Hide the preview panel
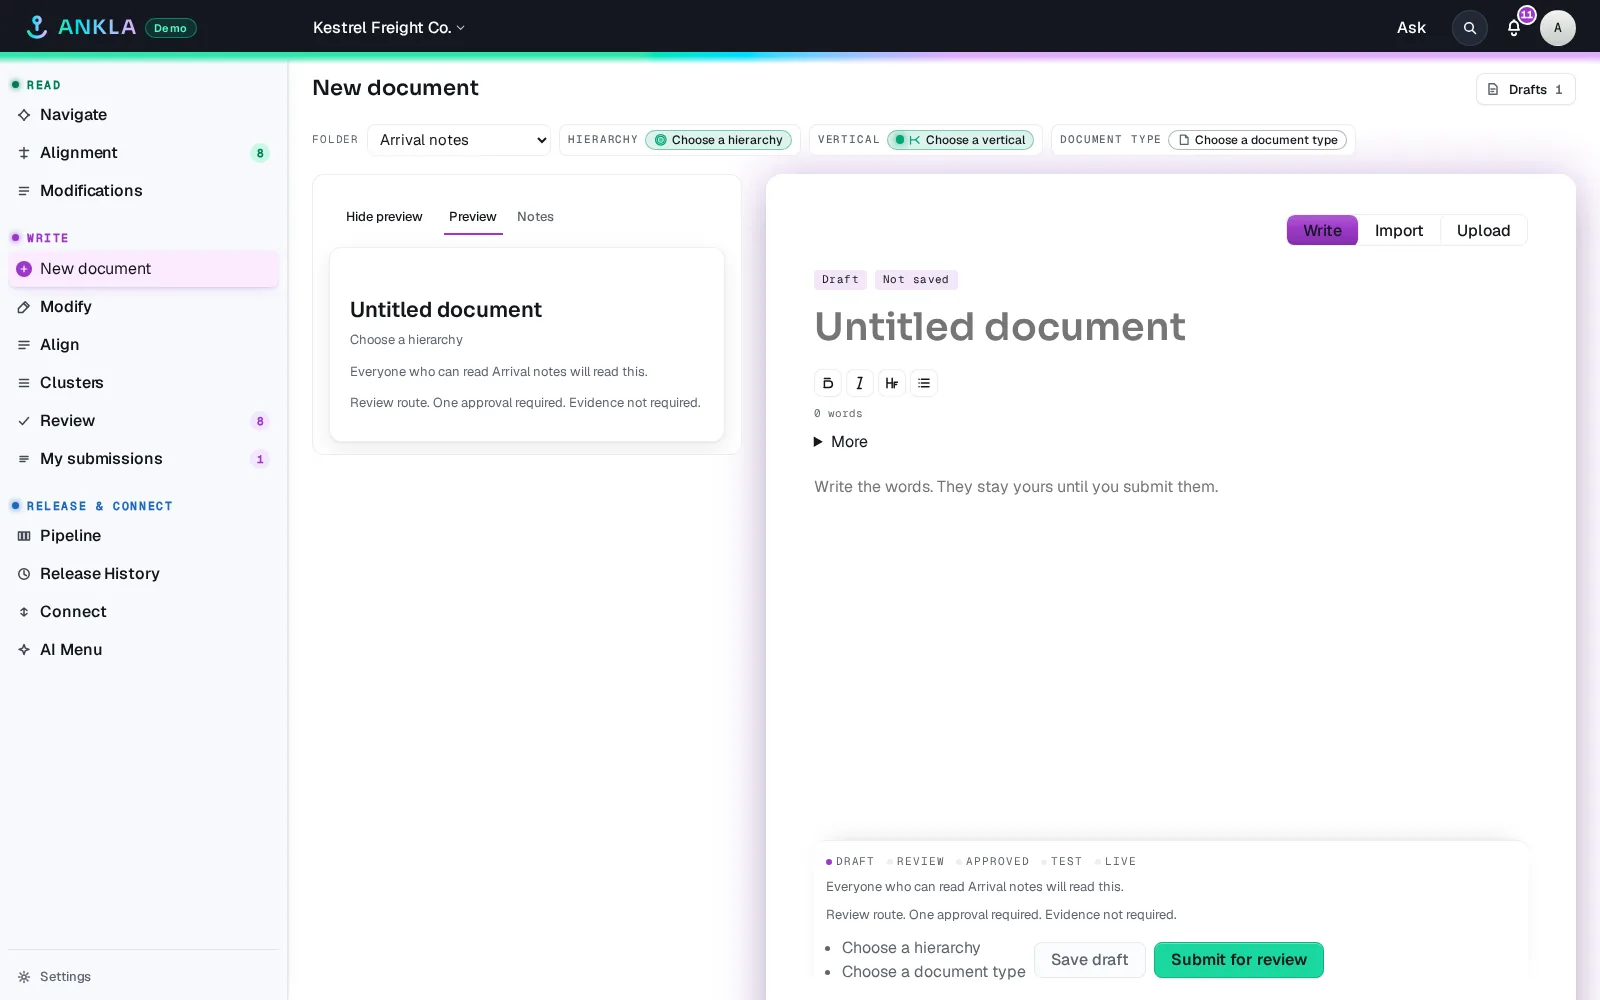1600x1000 pixels. click(384, 217)
